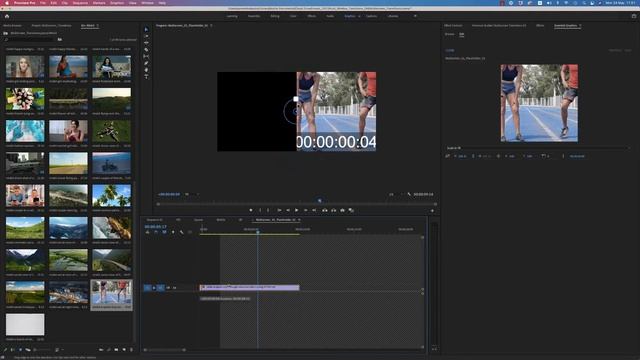Click the Program monitor scrub bar playhead

tap(320, 200)
